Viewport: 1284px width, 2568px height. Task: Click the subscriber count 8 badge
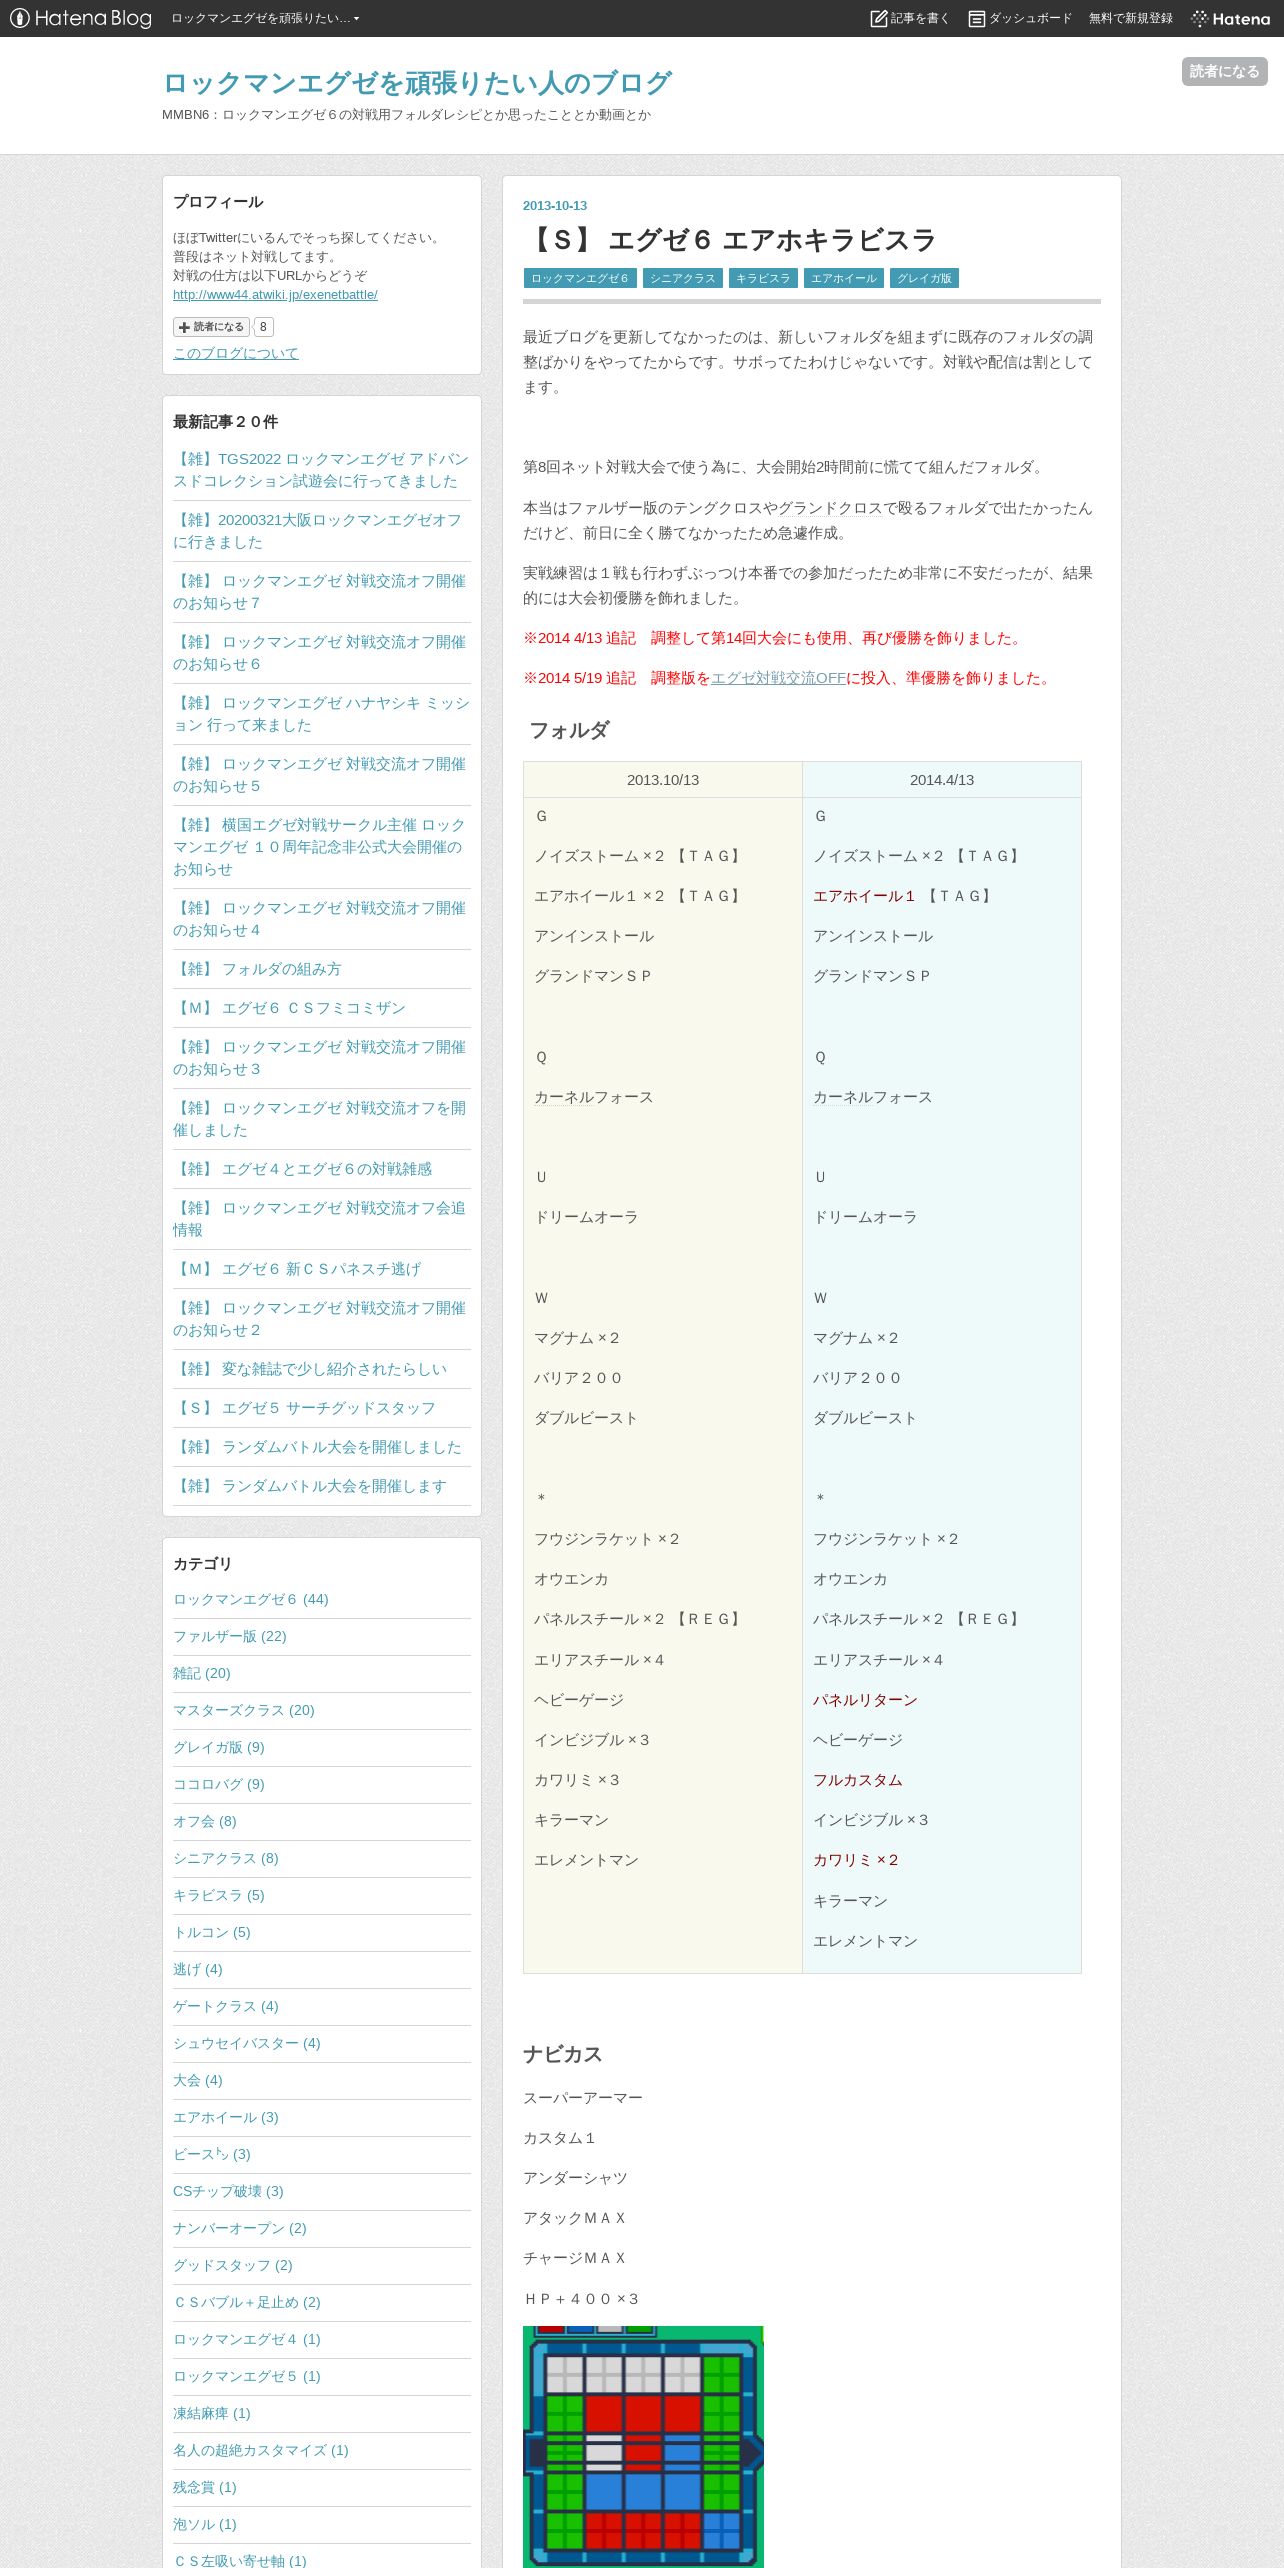click(263, 327)
